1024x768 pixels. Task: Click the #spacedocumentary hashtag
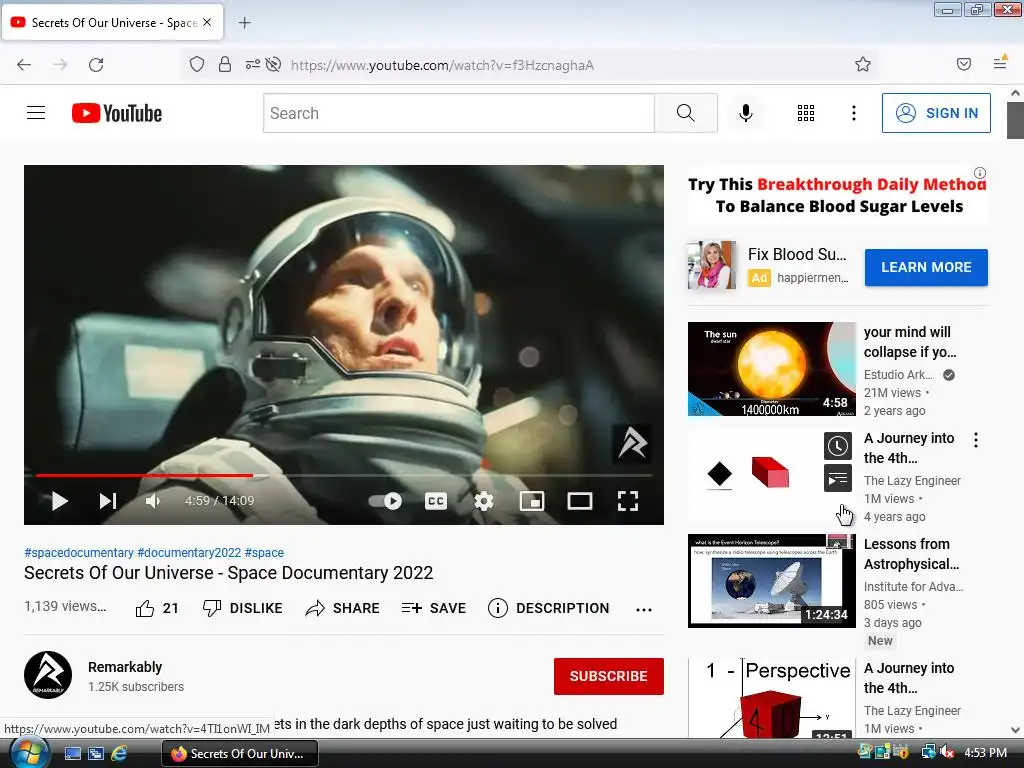tap(78, 552)
